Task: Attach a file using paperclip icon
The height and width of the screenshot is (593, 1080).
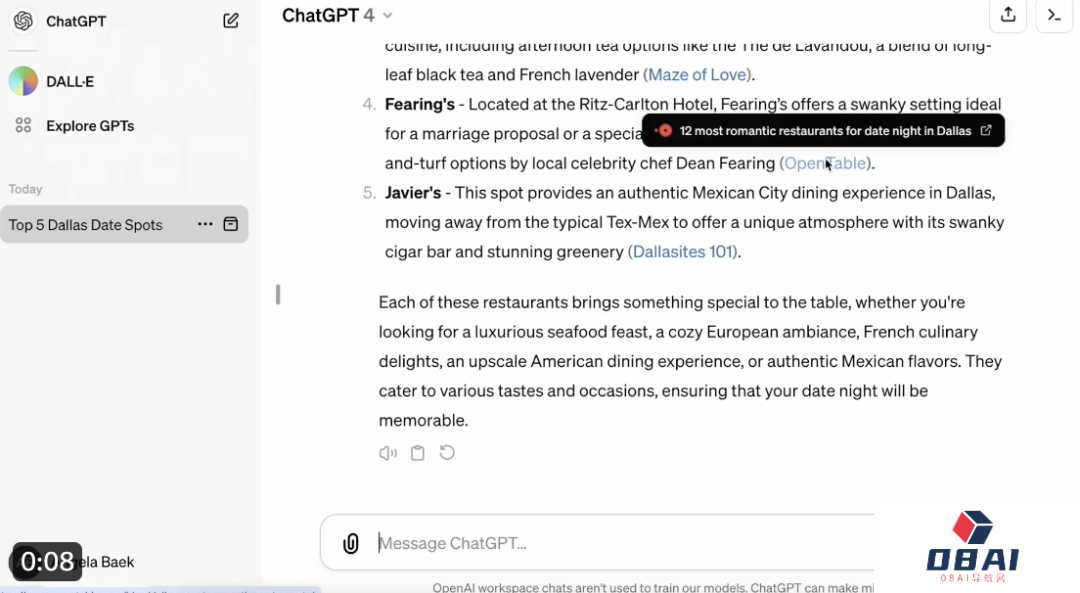Action: coord(351,543)
